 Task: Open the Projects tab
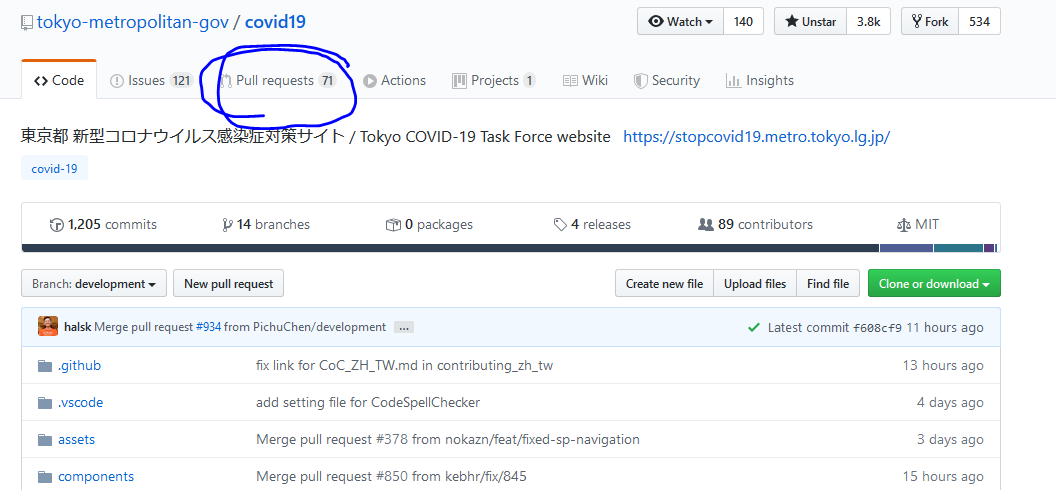pyautogui.click(x=494, y=81)
